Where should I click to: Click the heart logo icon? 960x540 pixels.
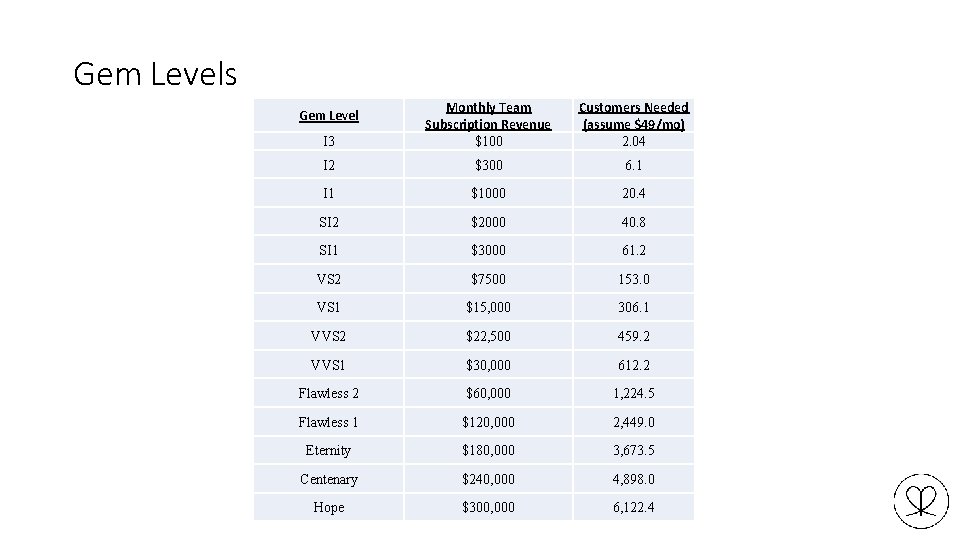921,501
